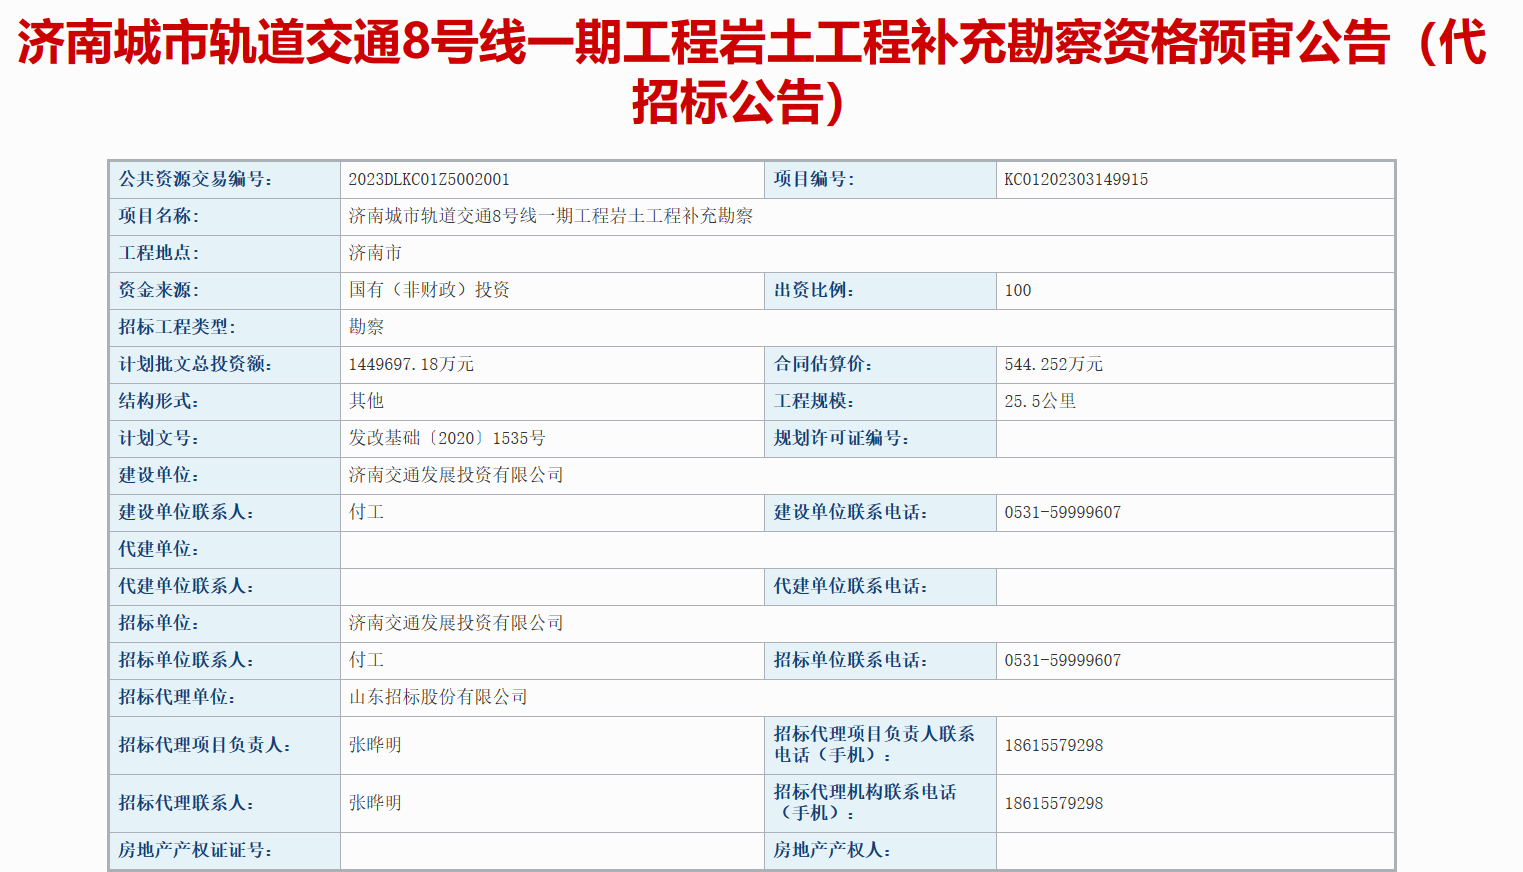Click the 房地产产权人 label

(832, 850)
